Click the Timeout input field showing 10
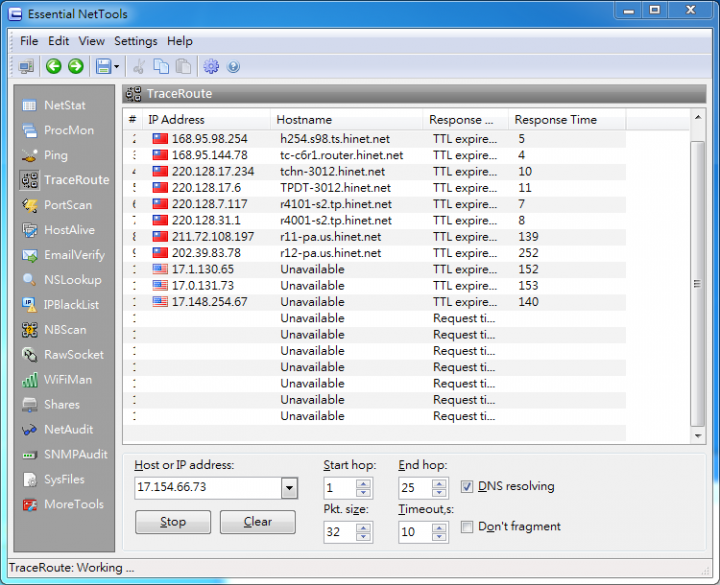This screenshot has height=585, width=720. tap(415, 532)
